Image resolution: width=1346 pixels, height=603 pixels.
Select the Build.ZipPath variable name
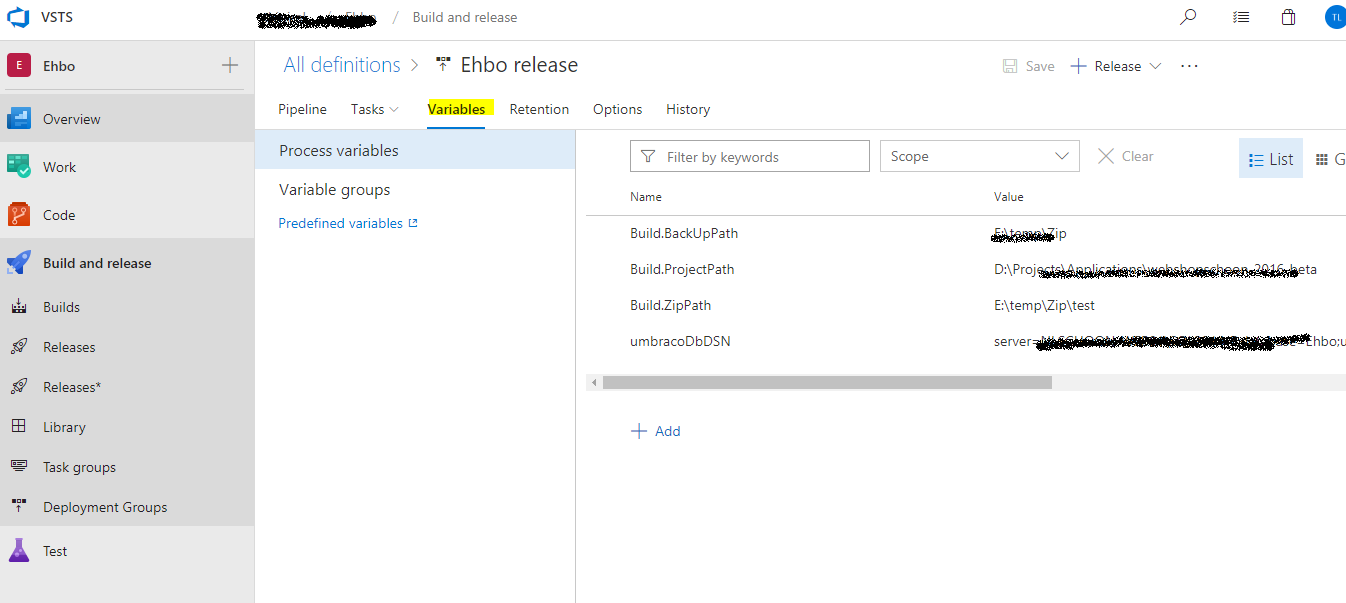670,305
